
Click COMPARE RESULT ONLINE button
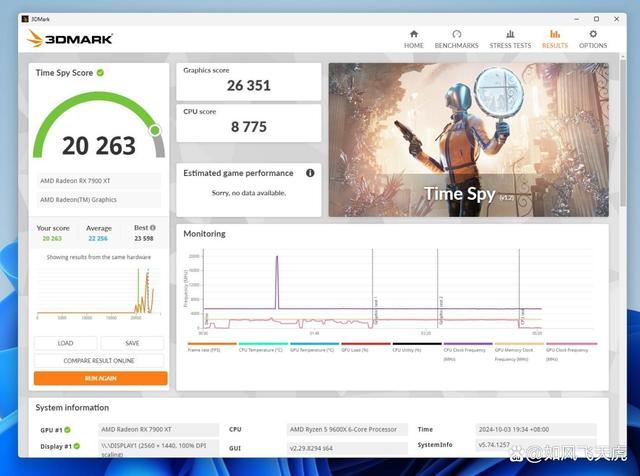coord(100,360)
